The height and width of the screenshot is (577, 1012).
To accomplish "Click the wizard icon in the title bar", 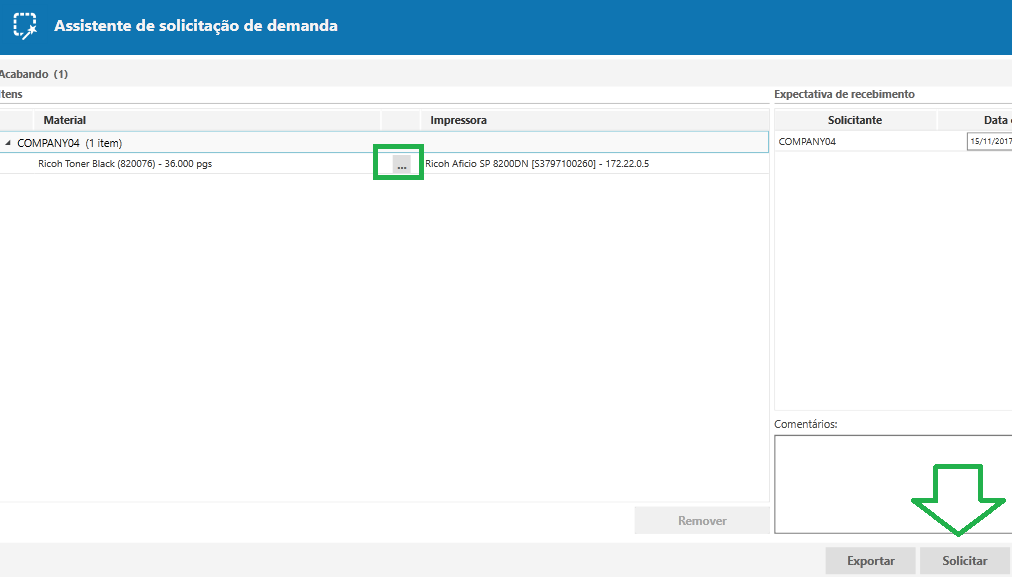I will [25, 26].
